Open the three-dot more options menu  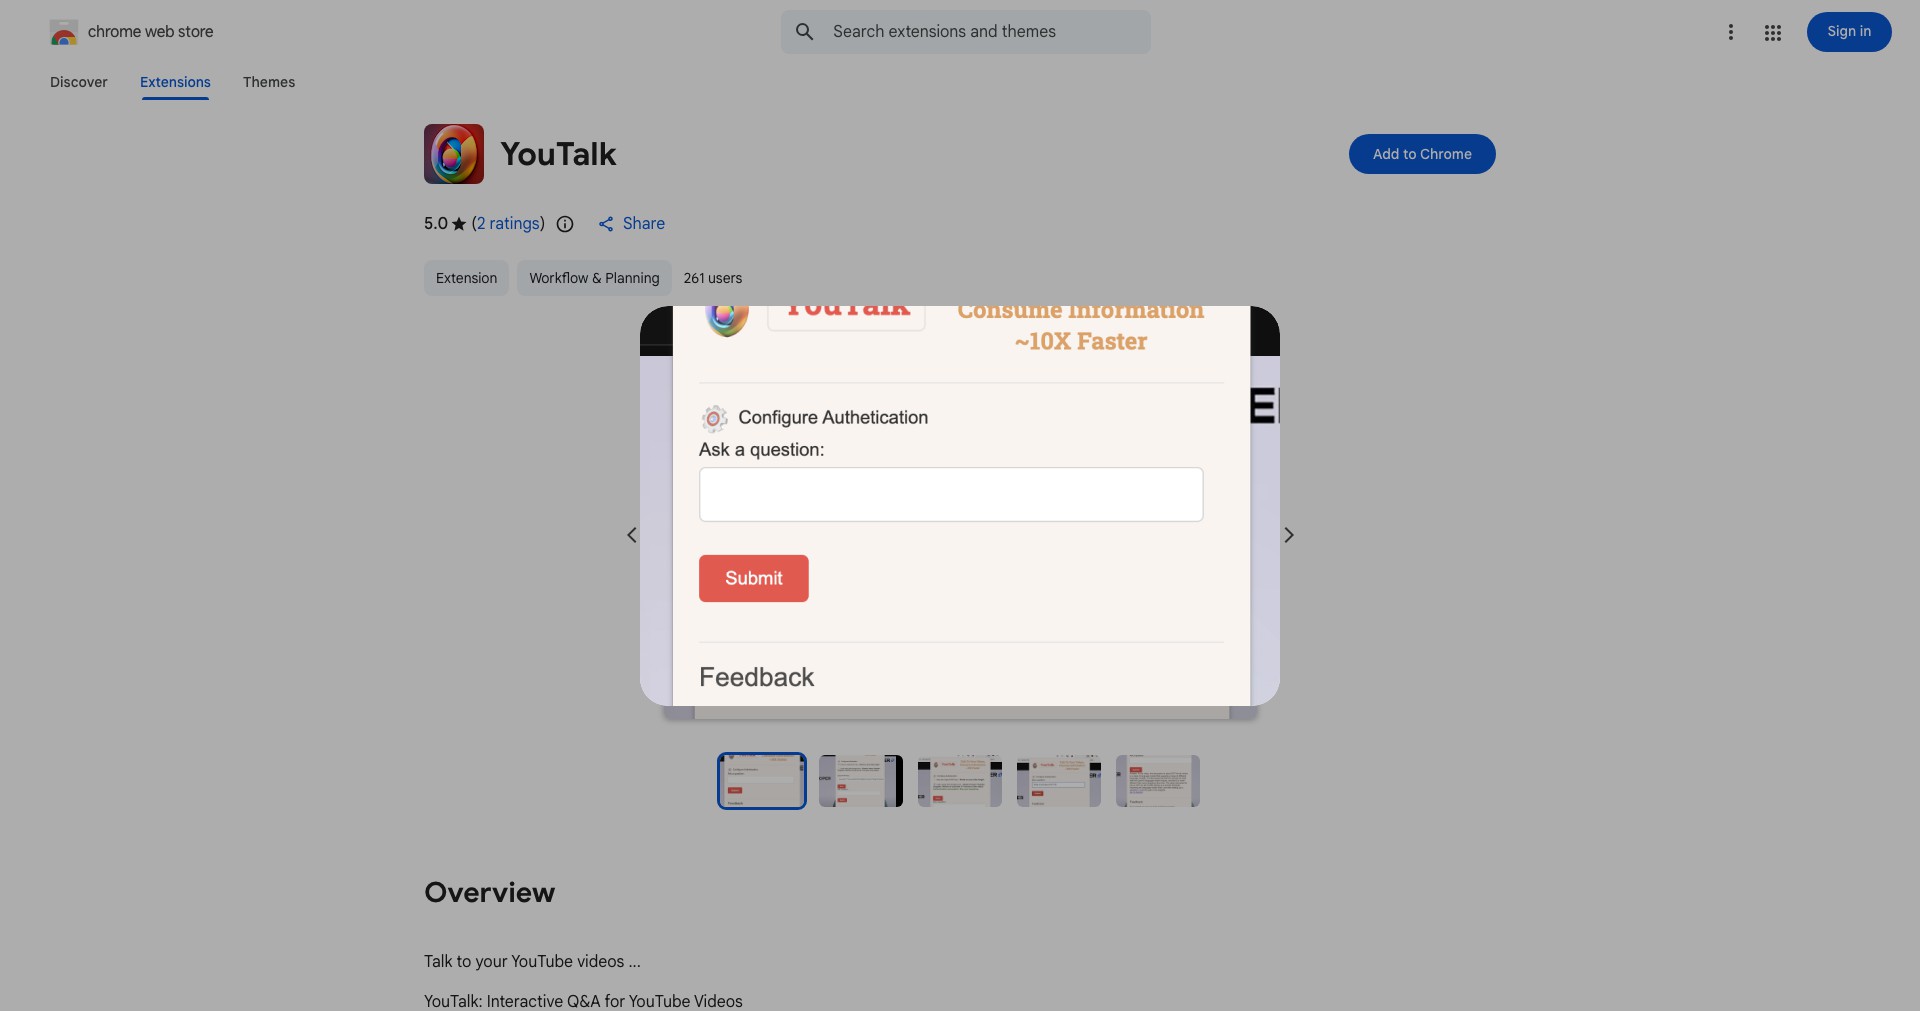tap(1731, 32)
